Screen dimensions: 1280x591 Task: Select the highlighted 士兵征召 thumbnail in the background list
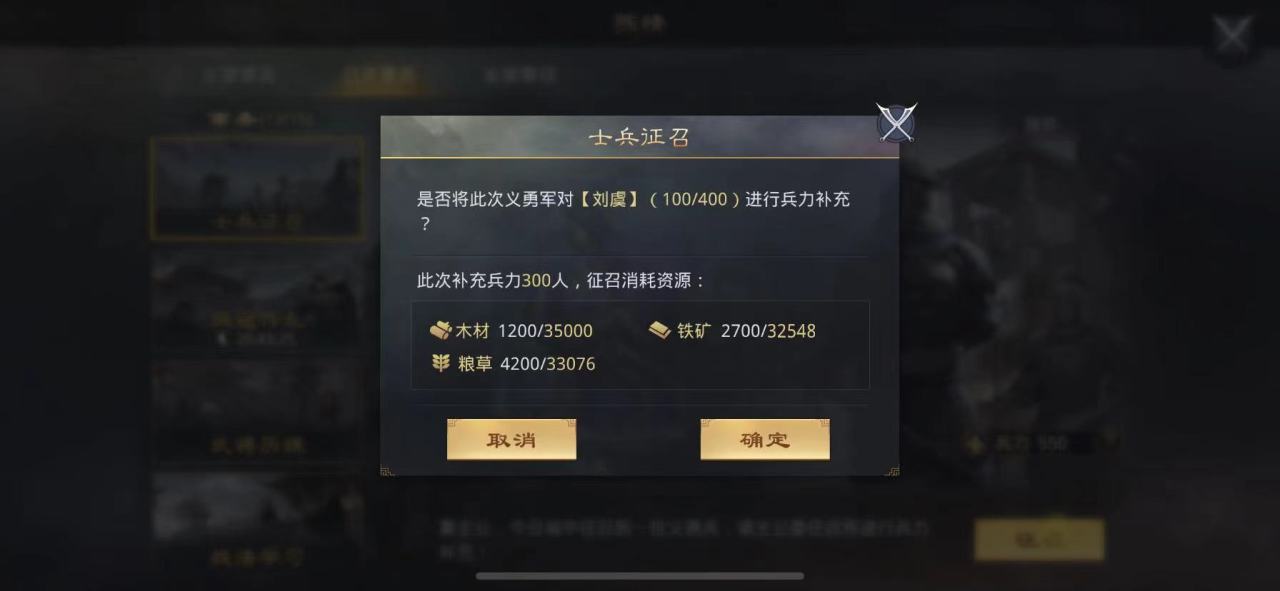258,188
